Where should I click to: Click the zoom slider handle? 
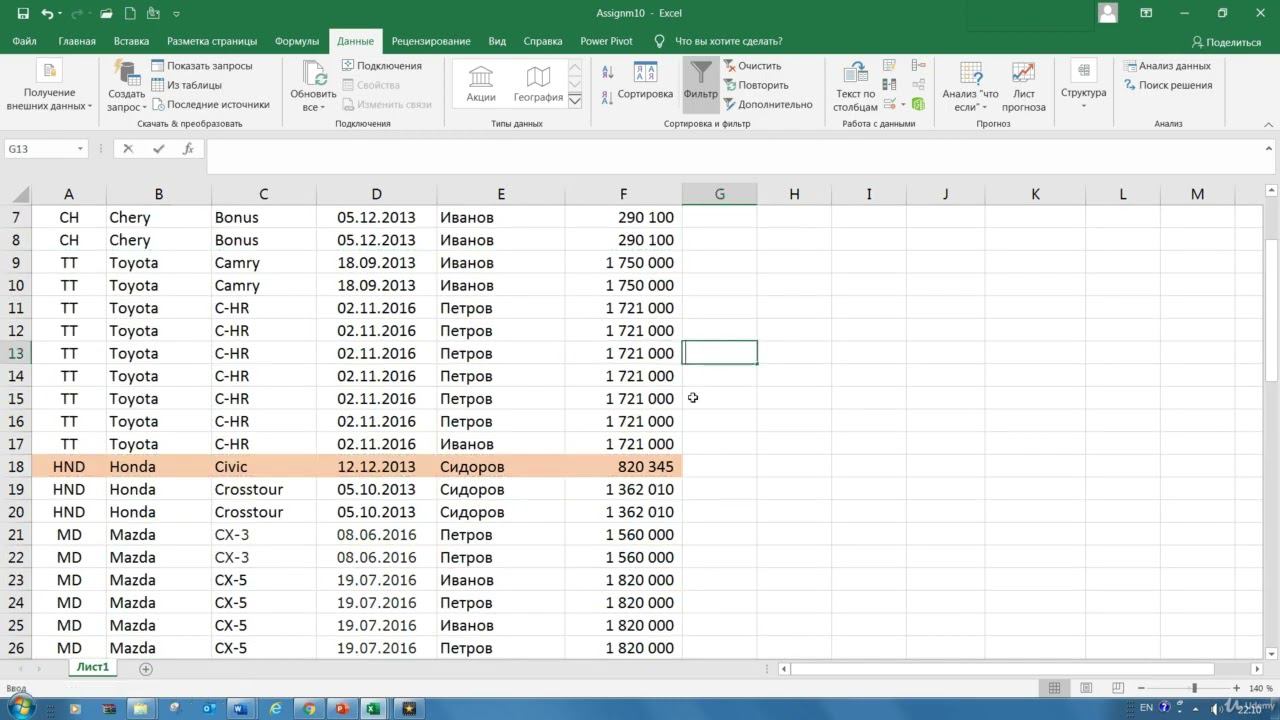1194,688
